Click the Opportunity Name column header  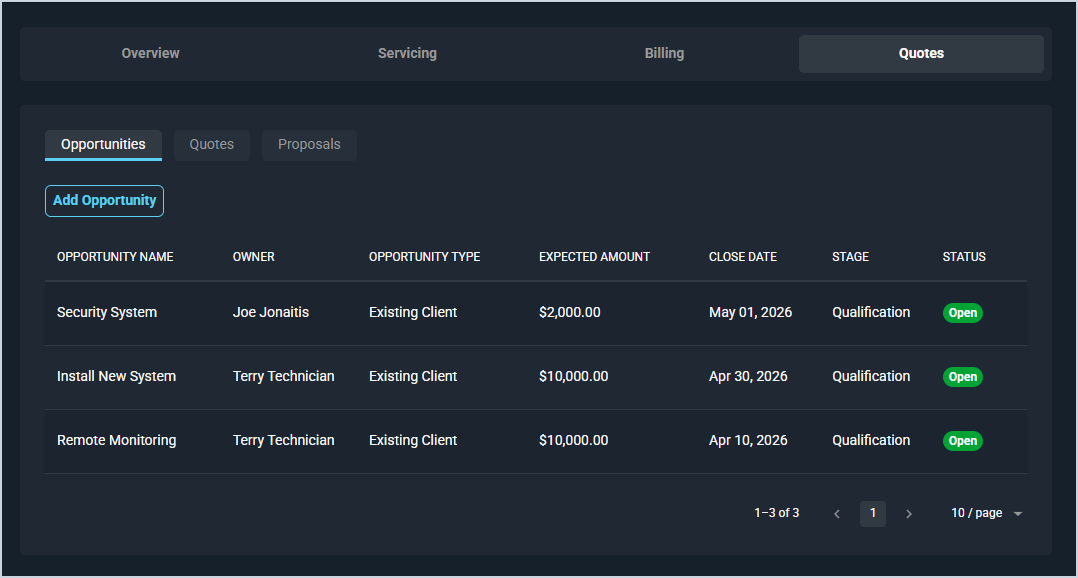point(115,257)
